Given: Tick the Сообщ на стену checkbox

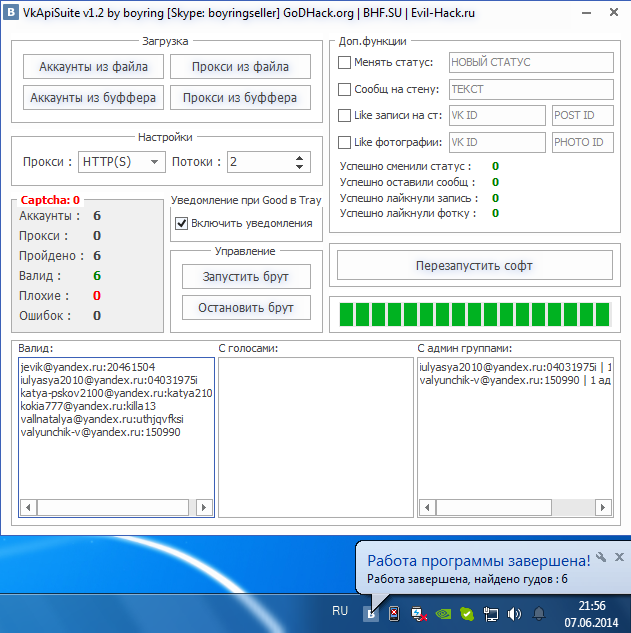Looking at the screenshot, I should 345,89.
